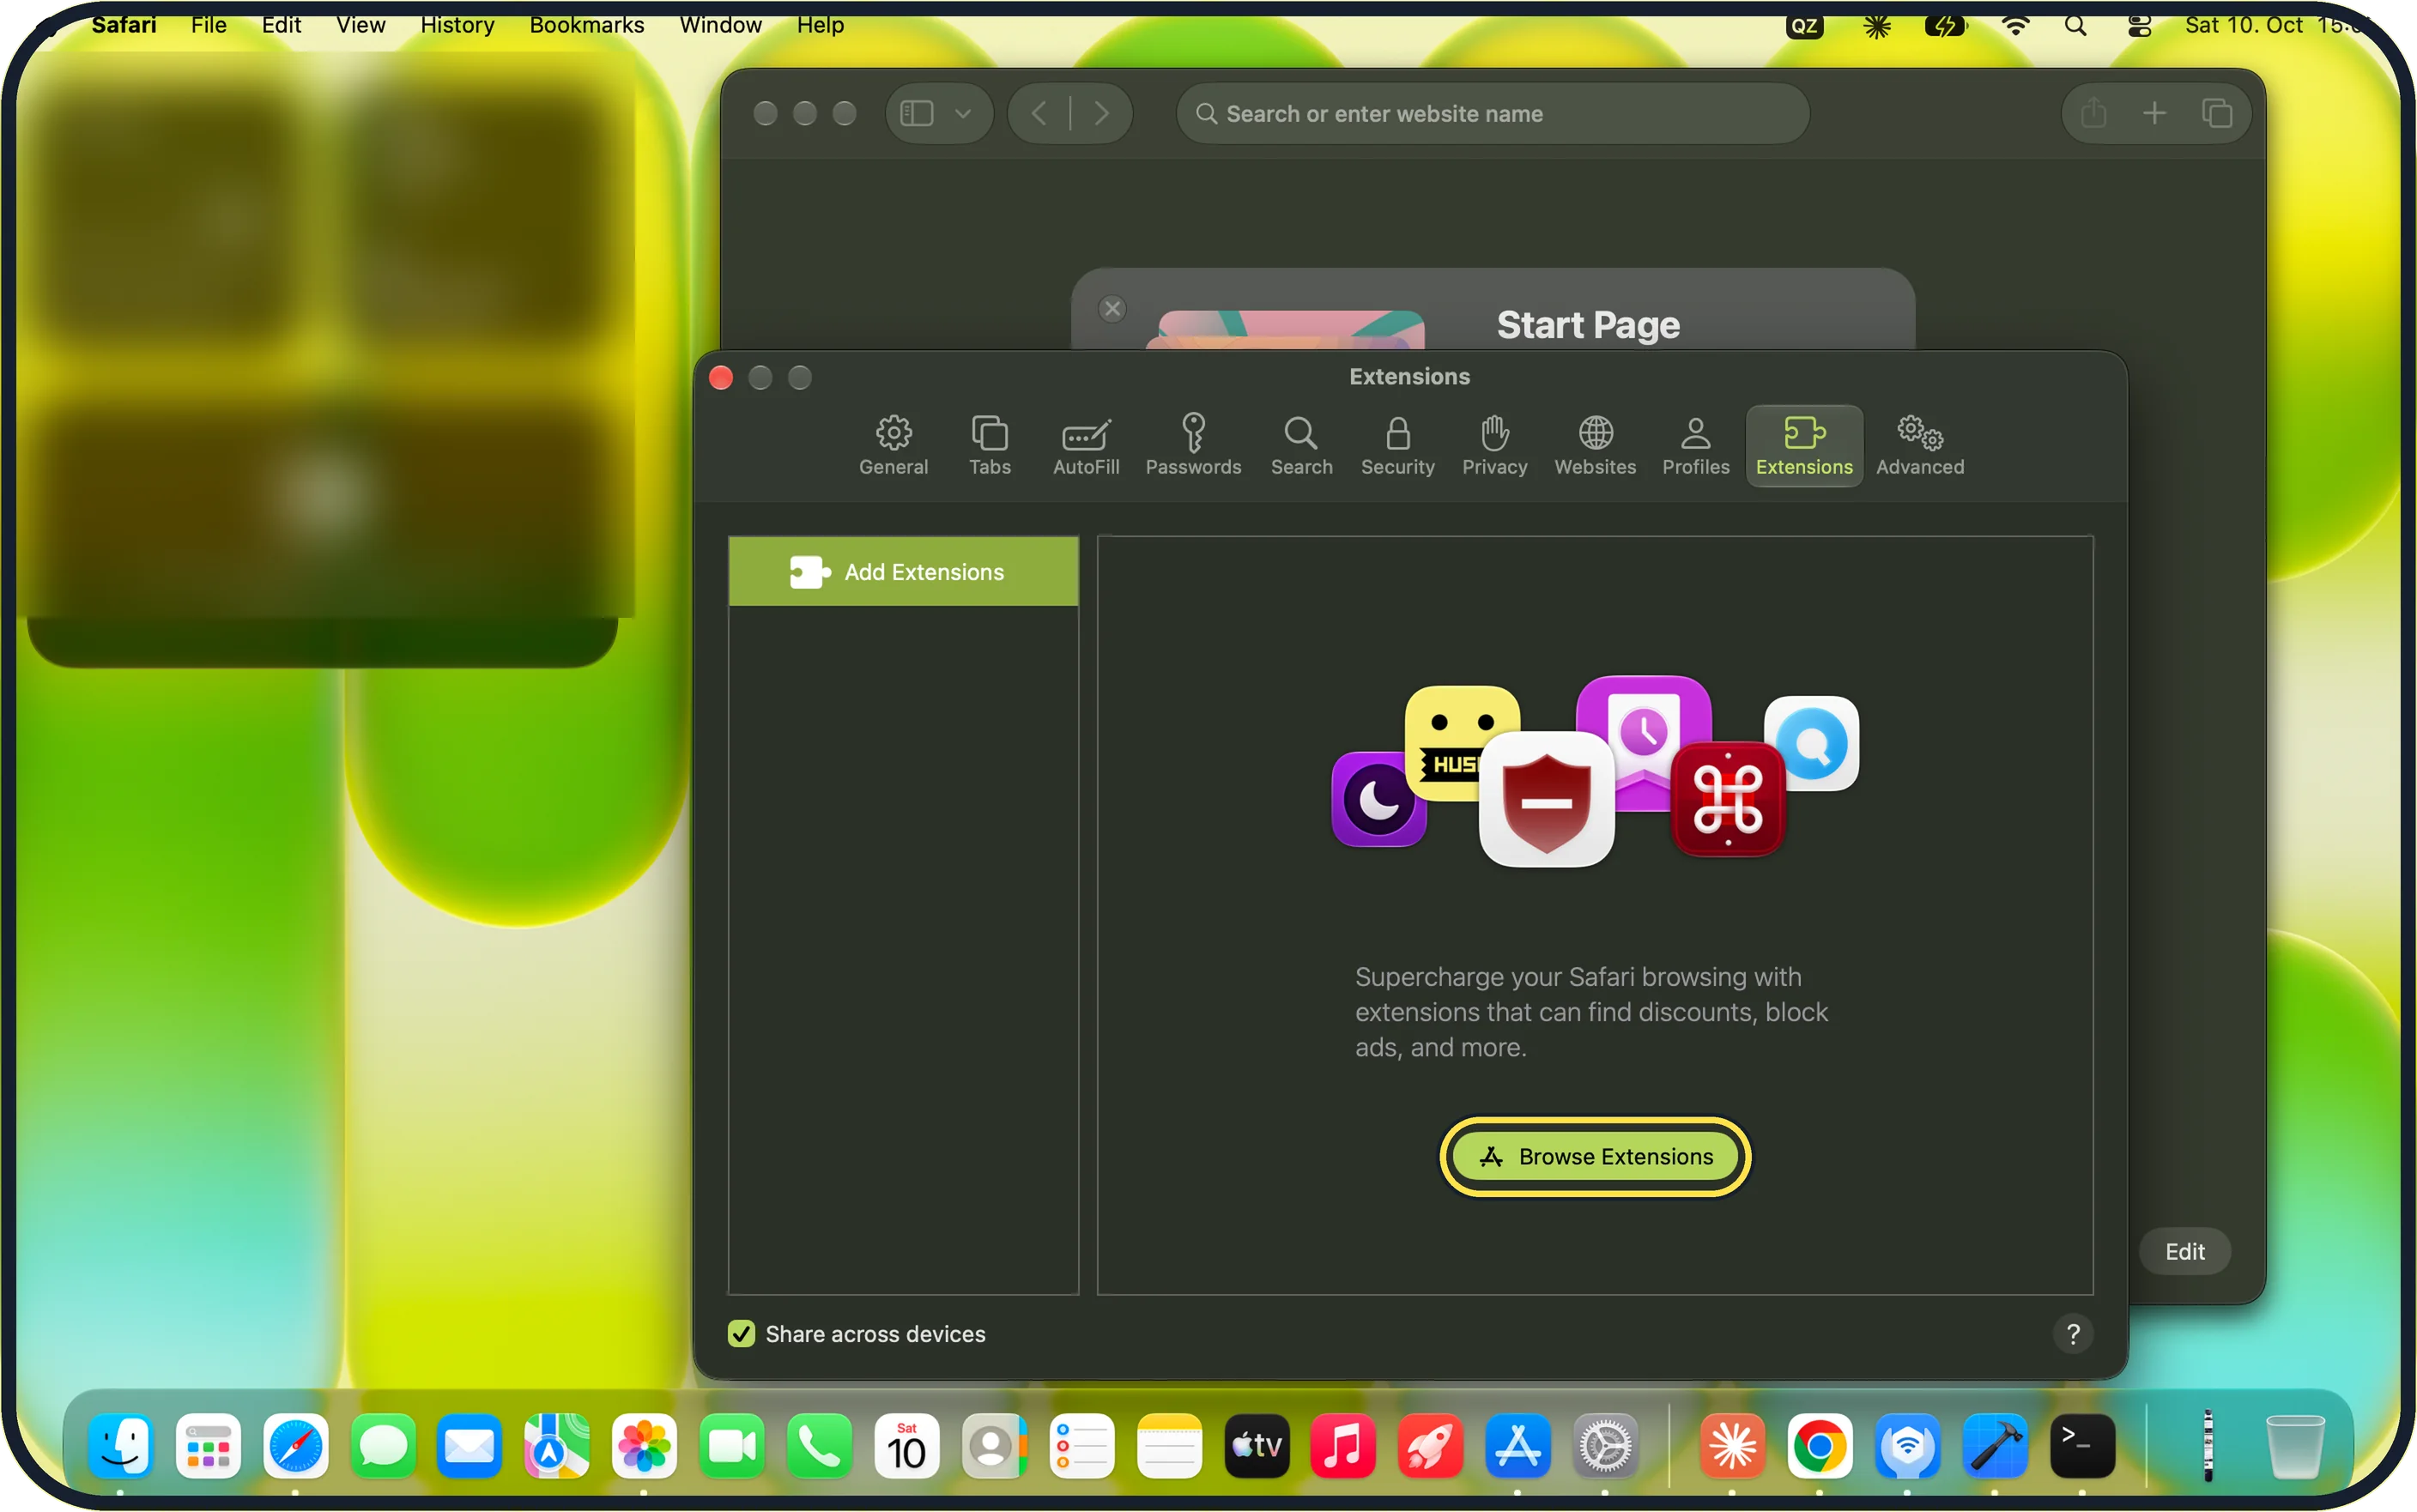Screen dimensions: 2417x1512
Task: Open the Bookmarks menu
Action: point(587,25)
